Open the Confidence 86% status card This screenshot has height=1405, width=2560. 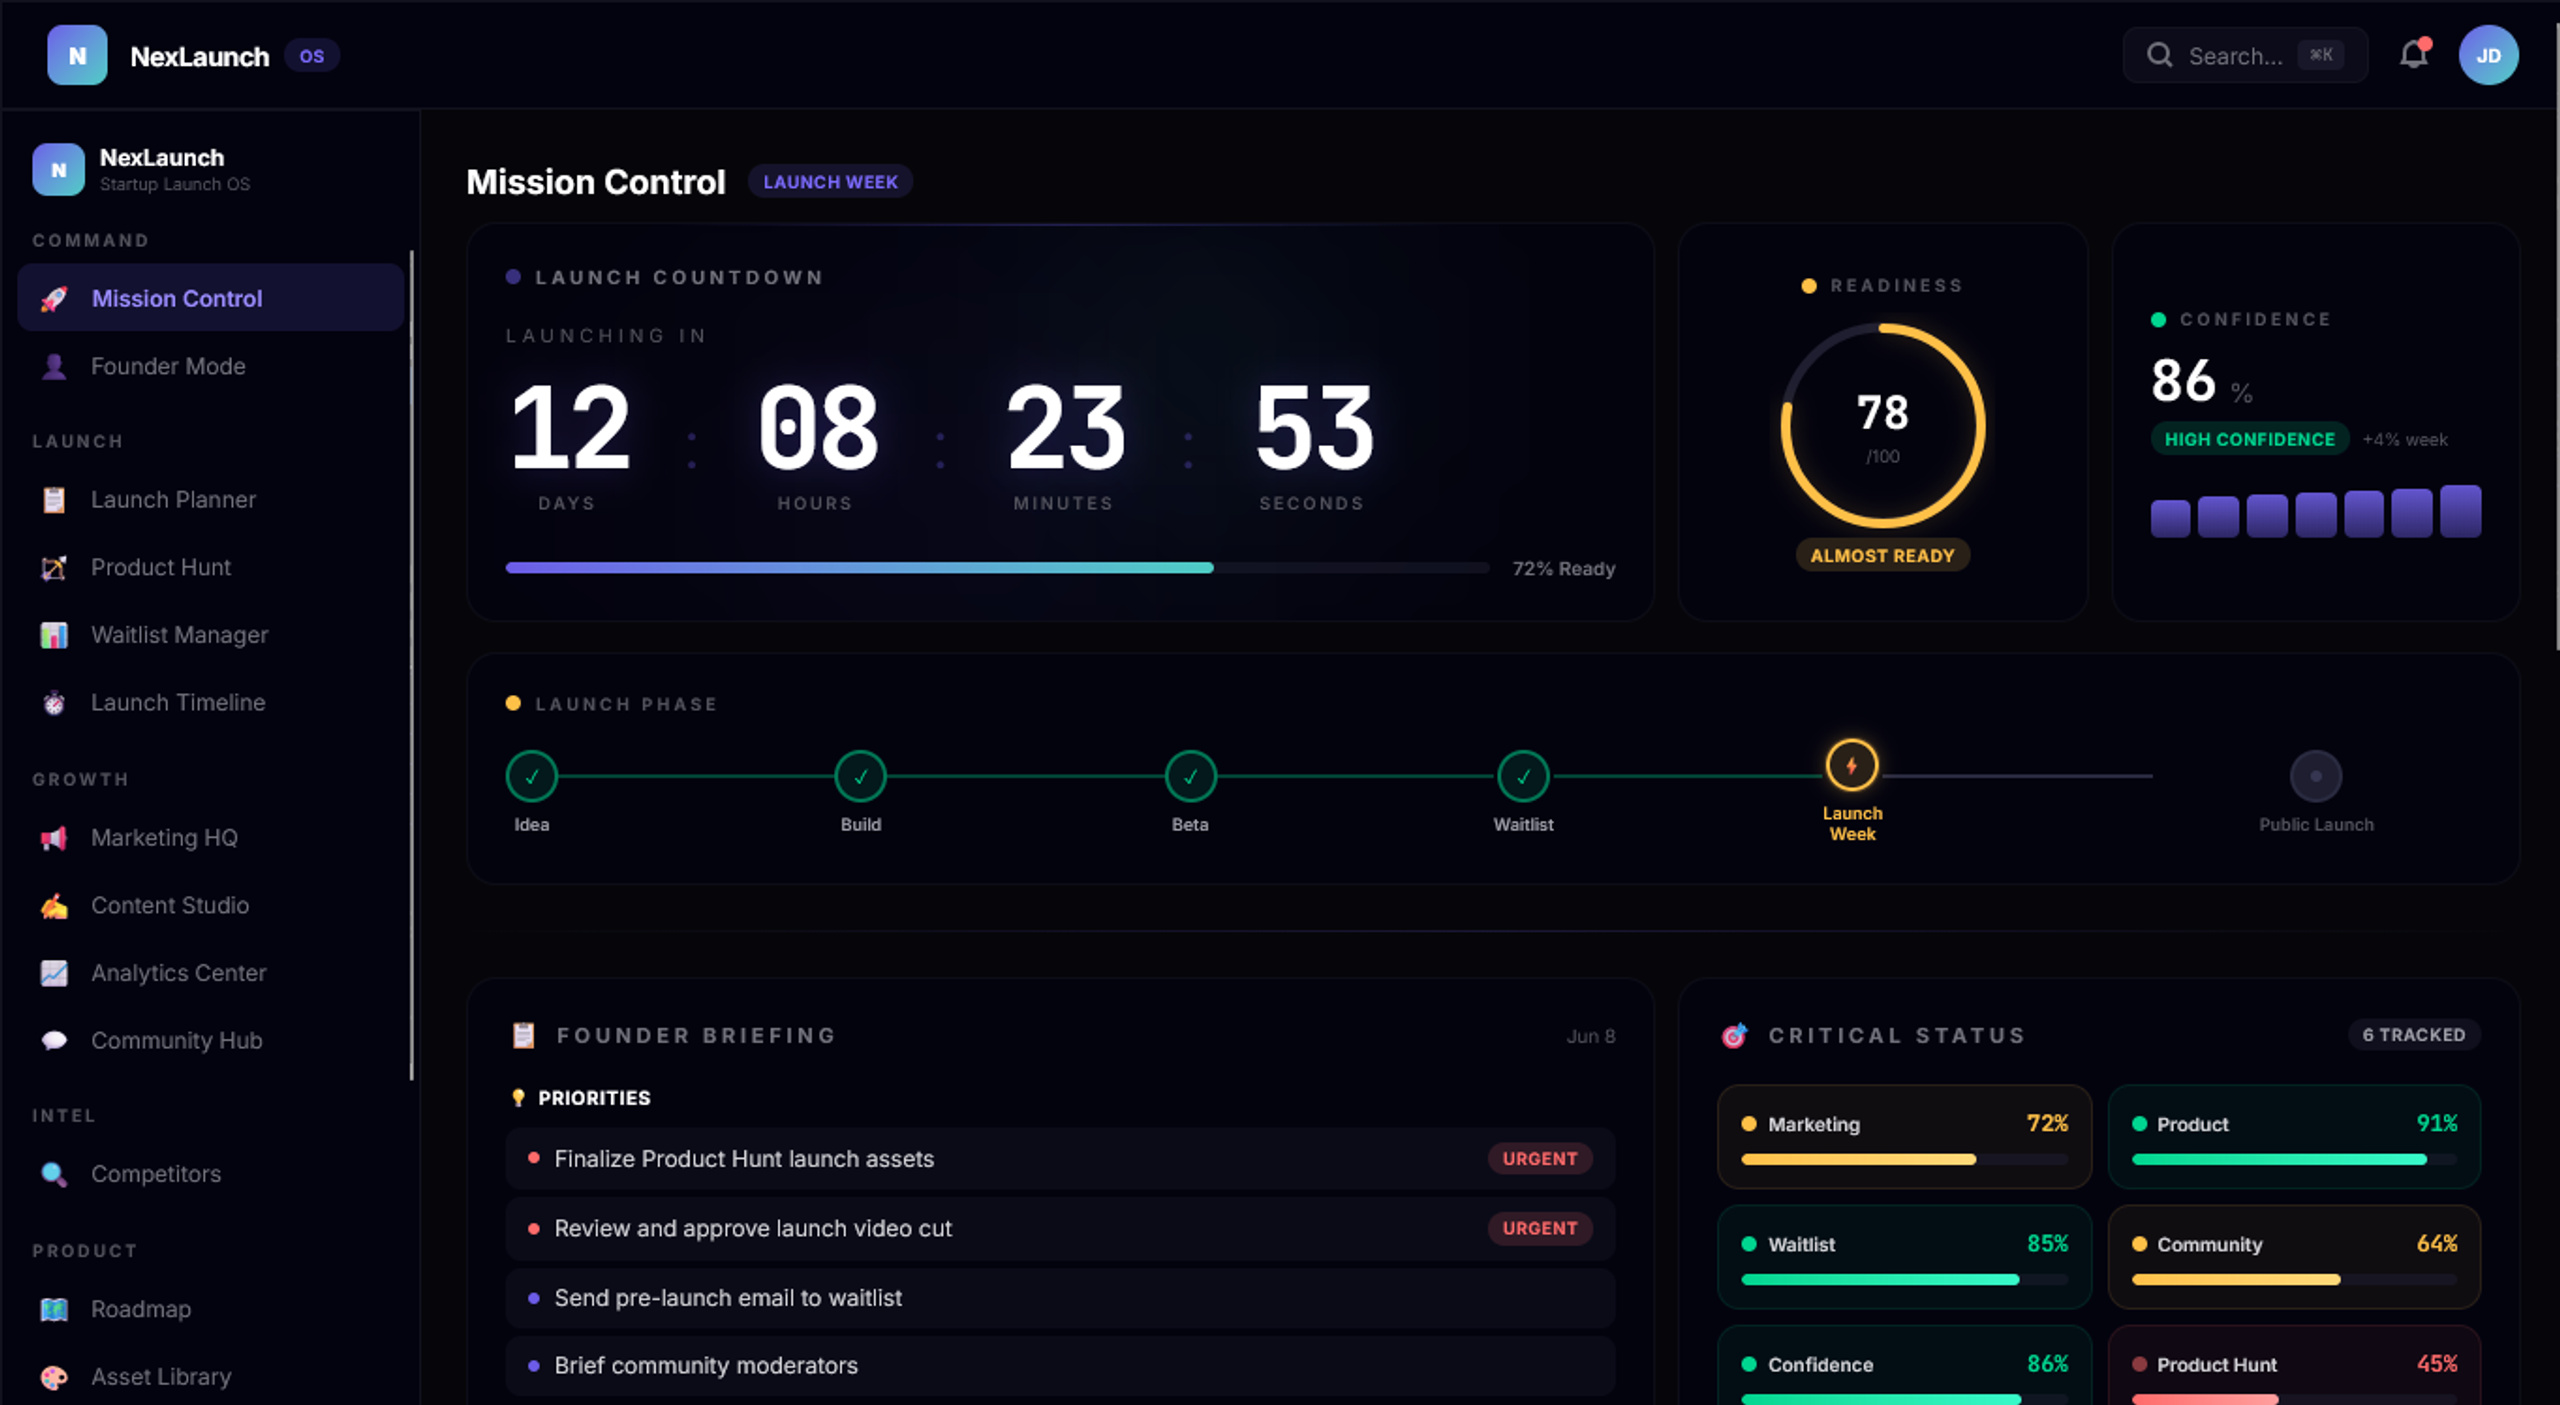1904,1366
